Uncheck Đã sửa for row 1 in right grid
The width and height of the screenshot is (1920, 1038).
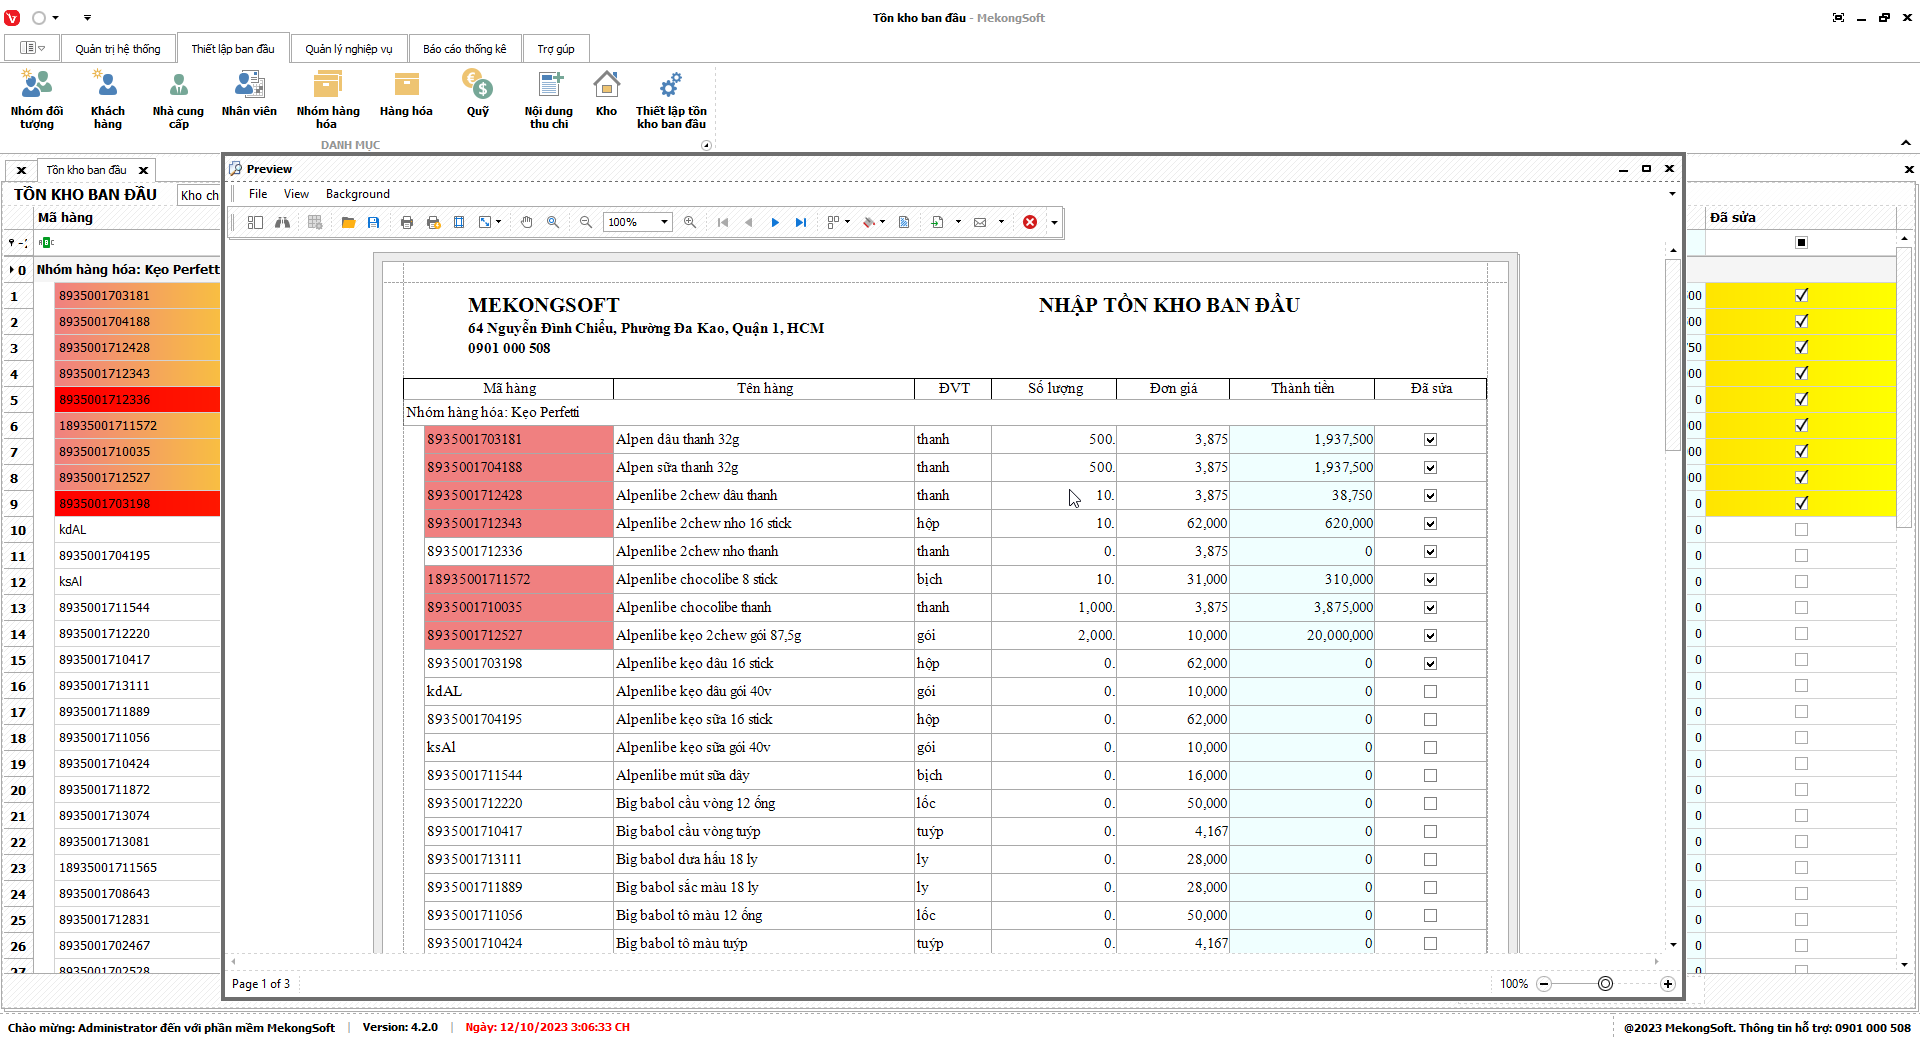coord(1801,295)
